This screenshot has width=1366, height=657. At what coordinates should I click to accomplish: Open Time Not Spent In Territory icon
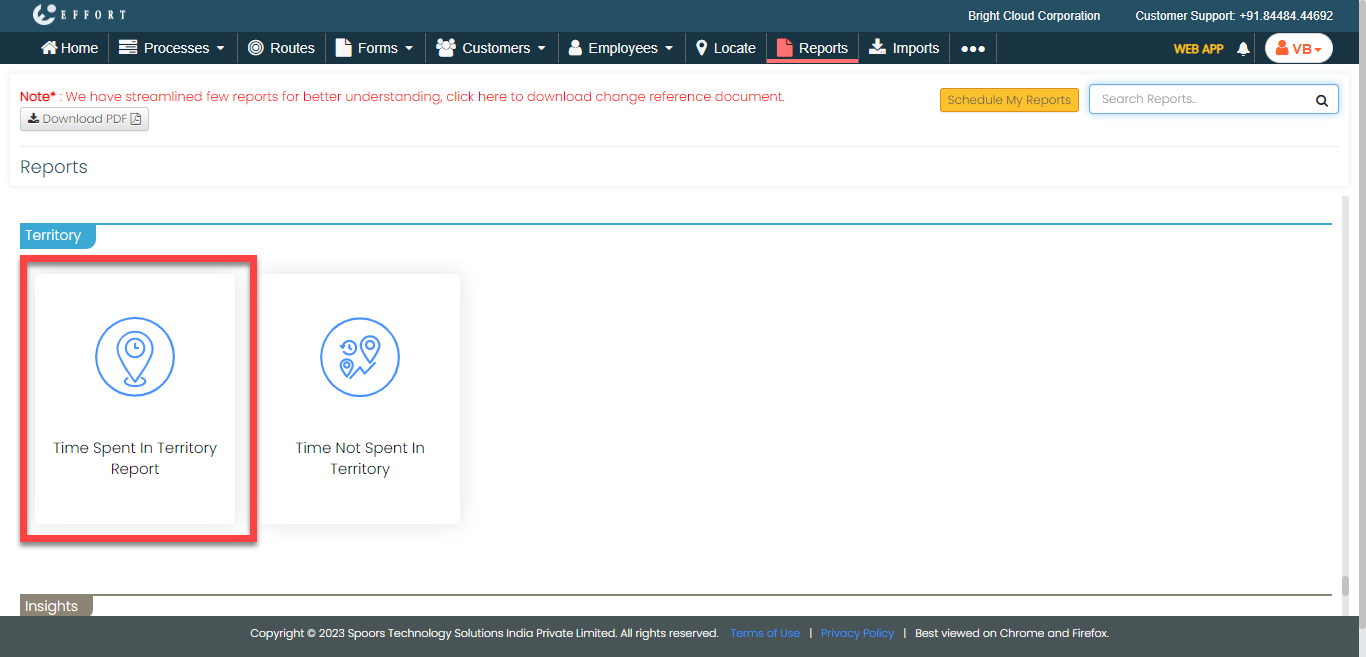[360, 358]
